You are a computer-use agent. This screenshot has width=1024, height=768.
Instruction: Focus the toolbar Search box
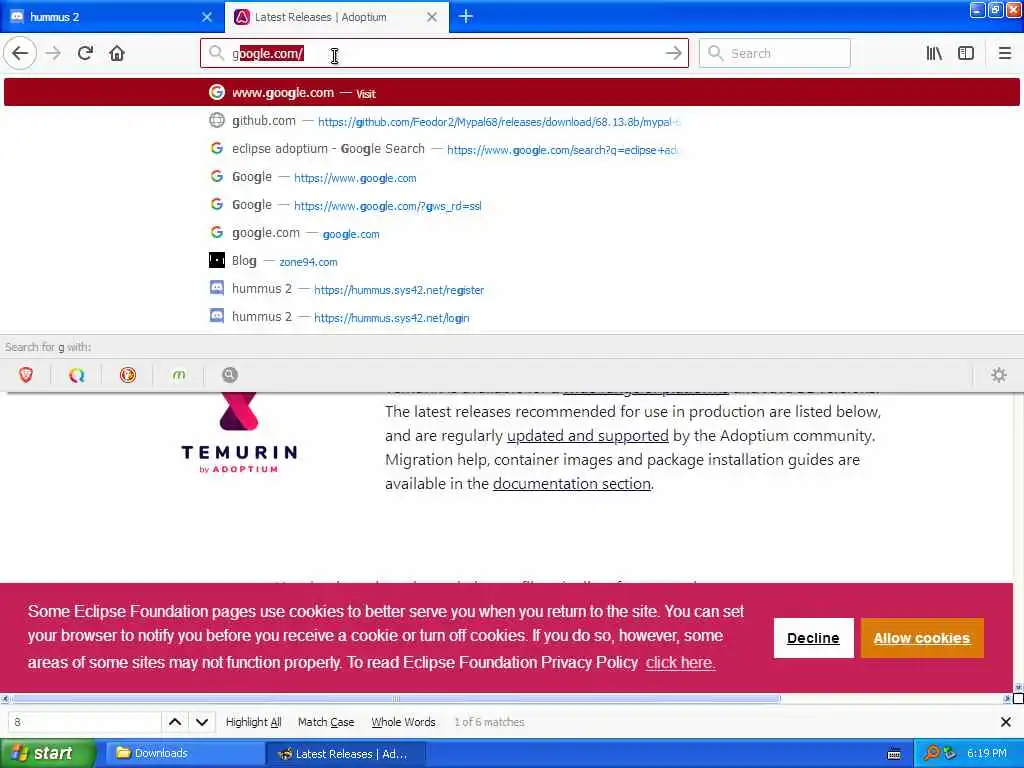775,54
